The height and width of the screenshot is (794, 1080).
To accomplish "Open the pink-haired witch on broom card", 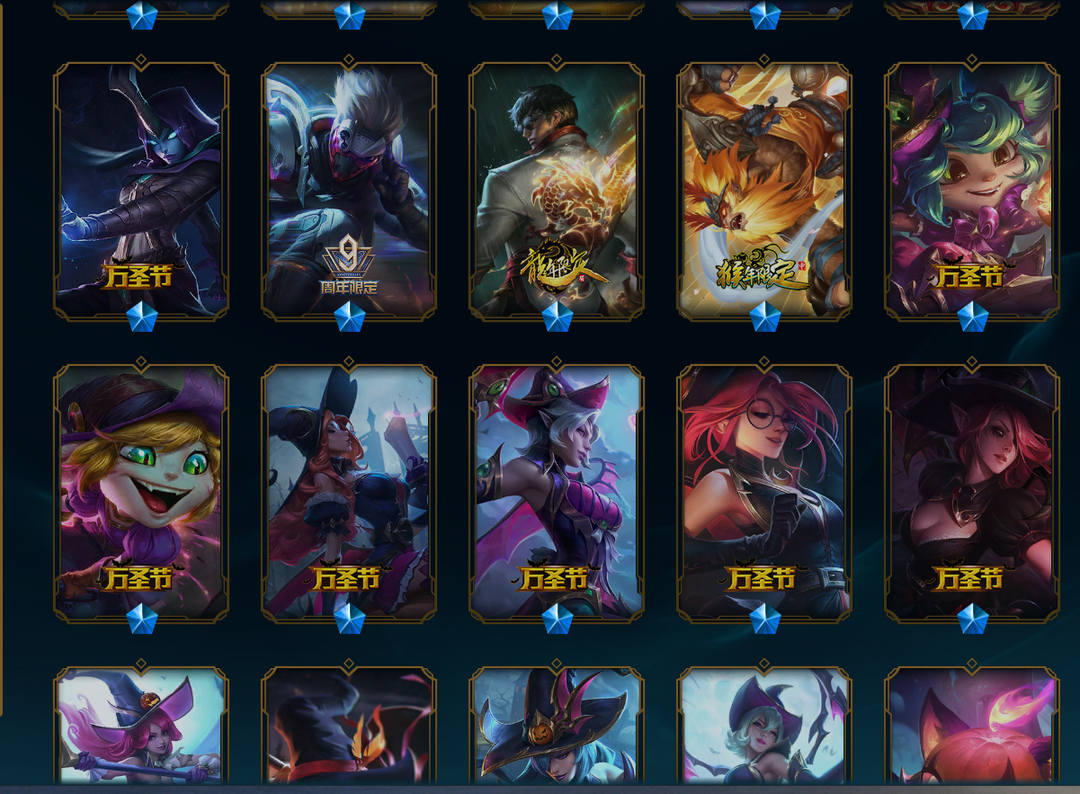I will 141,726.
